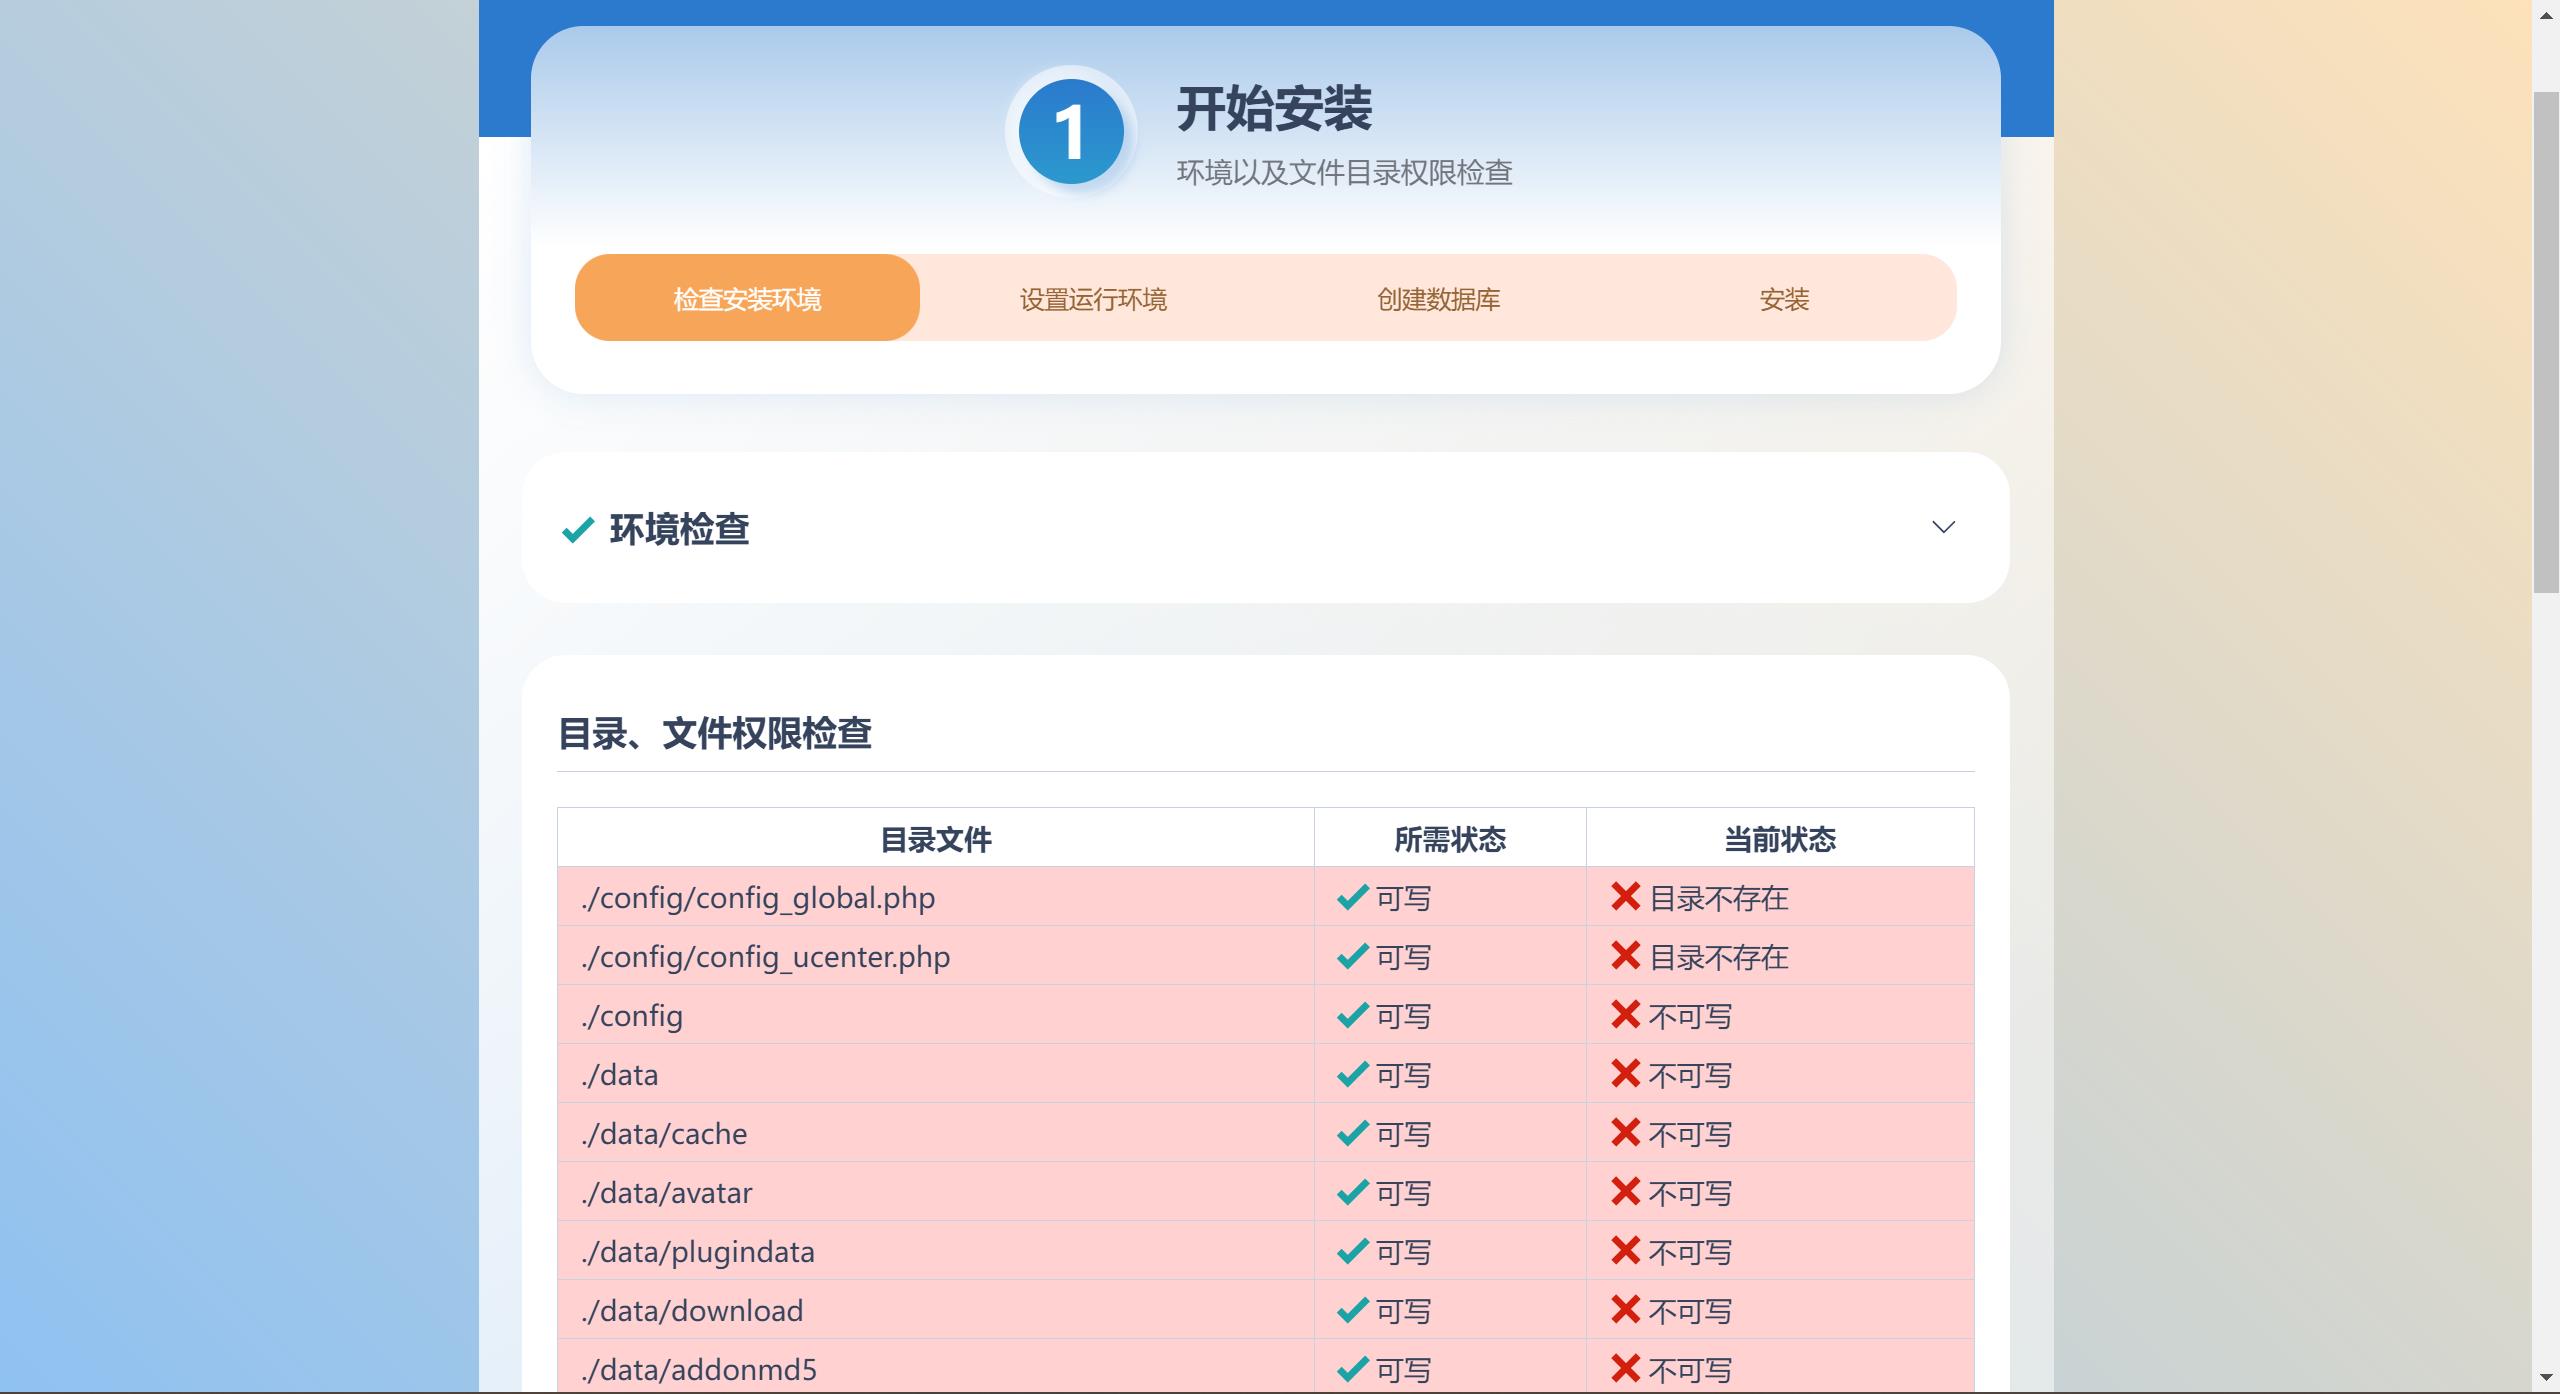This screenshot has height=1394, width=2560.
Task: Click 目录不存在 status in config_global.php row
Action: tap(1718, 898)
